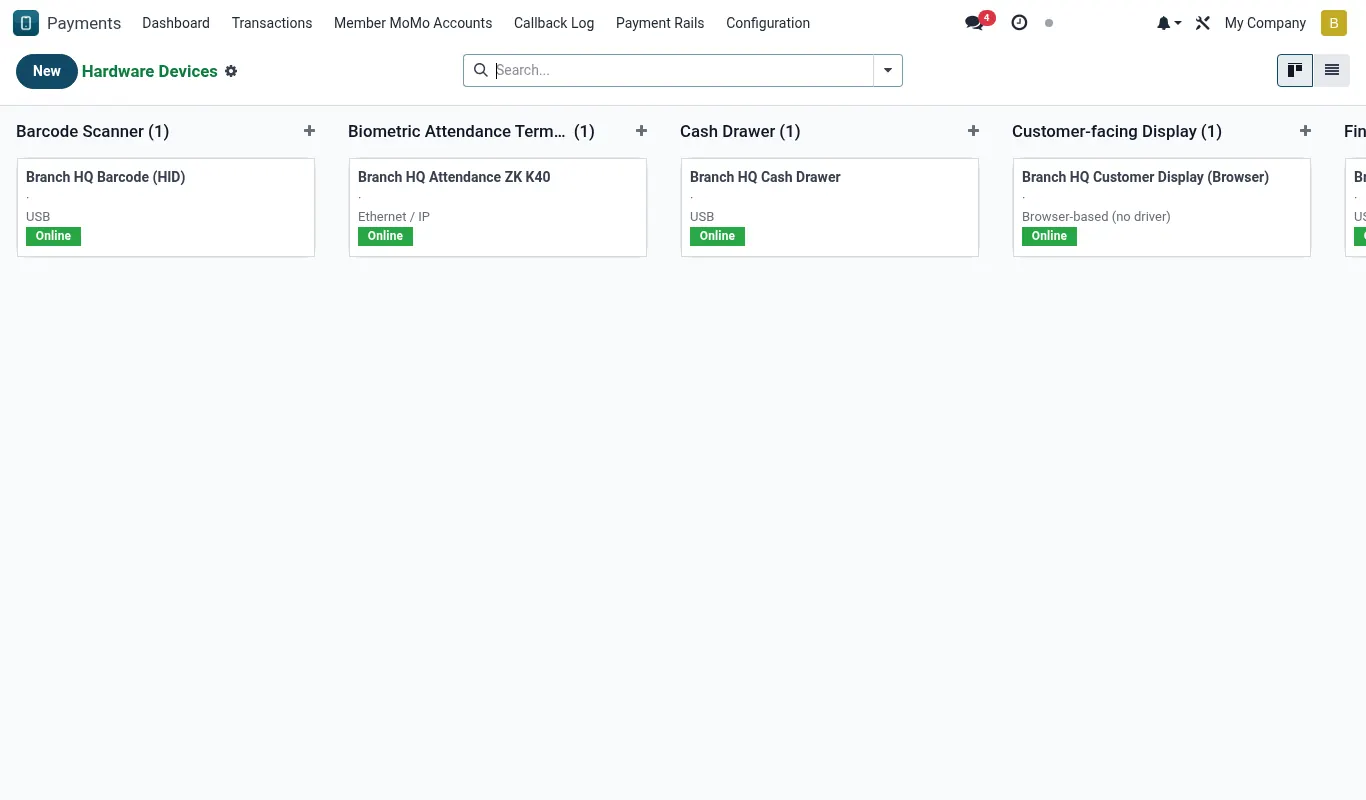Image resolution: width=1366 pixels, height=800 pixels.
Task: Expand the search options dropdown arrow
Action: pos(888,70)
